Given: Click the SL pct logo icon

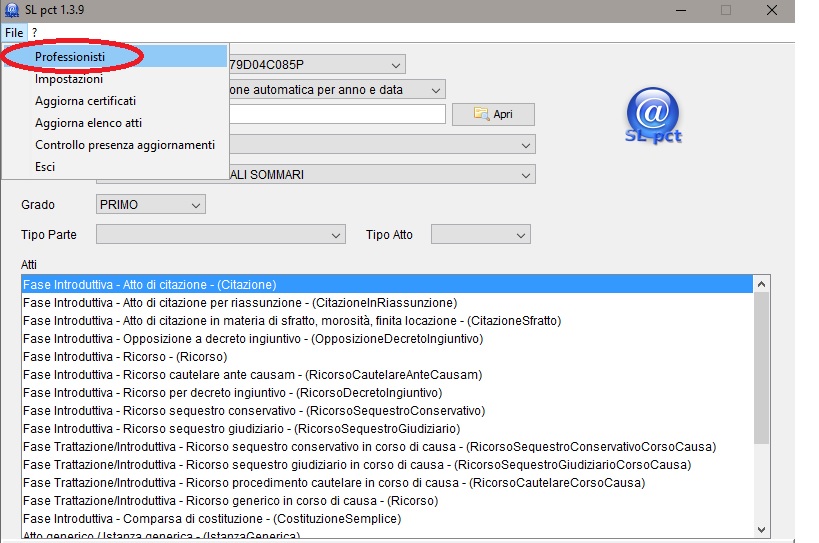Looking at the screenshot, I should [x=654, y=115].
